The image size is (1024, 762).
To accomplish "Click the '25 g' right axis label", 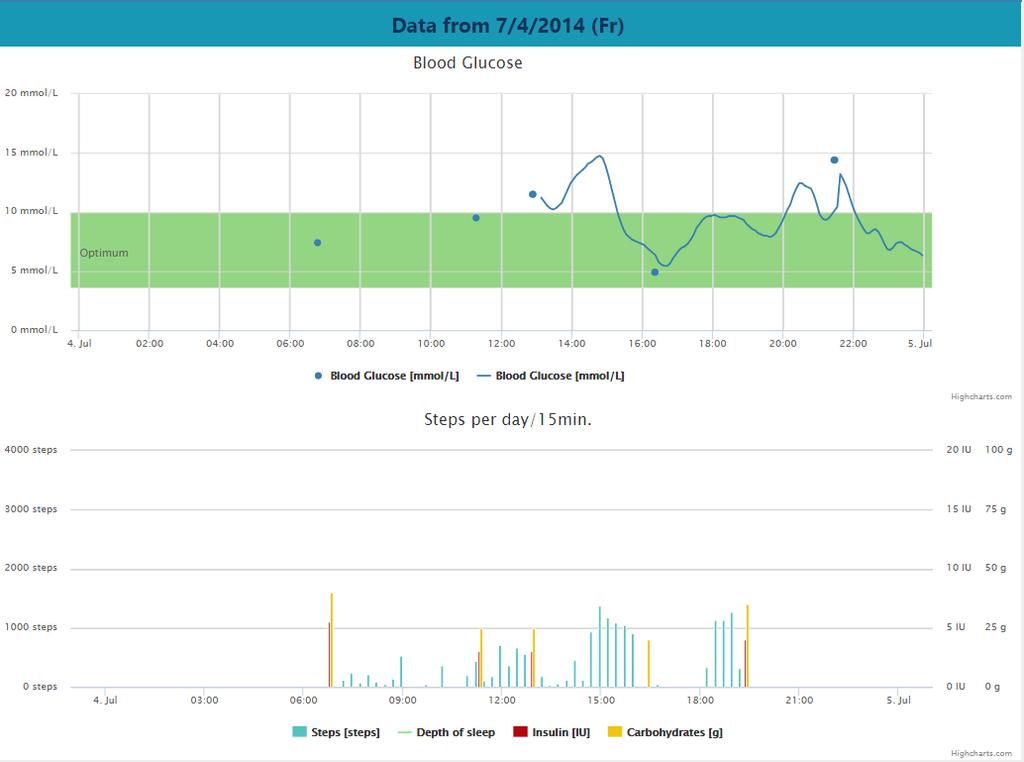I will tap(995, 627).
